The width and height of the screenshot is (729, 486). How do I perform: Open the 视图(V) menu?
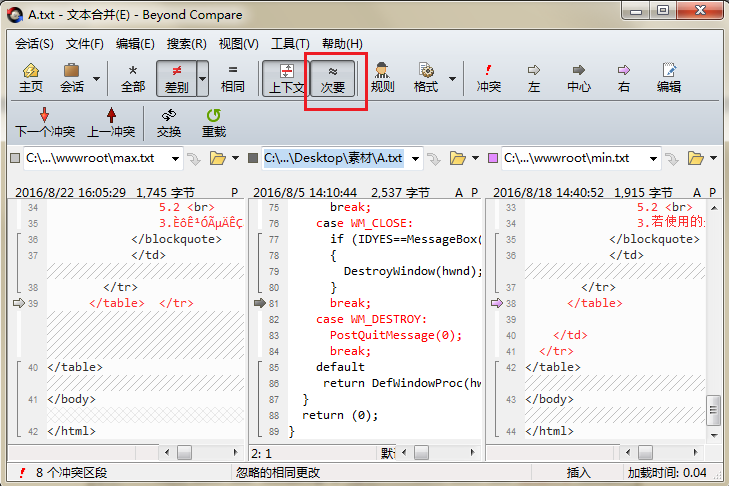point(239,44)
